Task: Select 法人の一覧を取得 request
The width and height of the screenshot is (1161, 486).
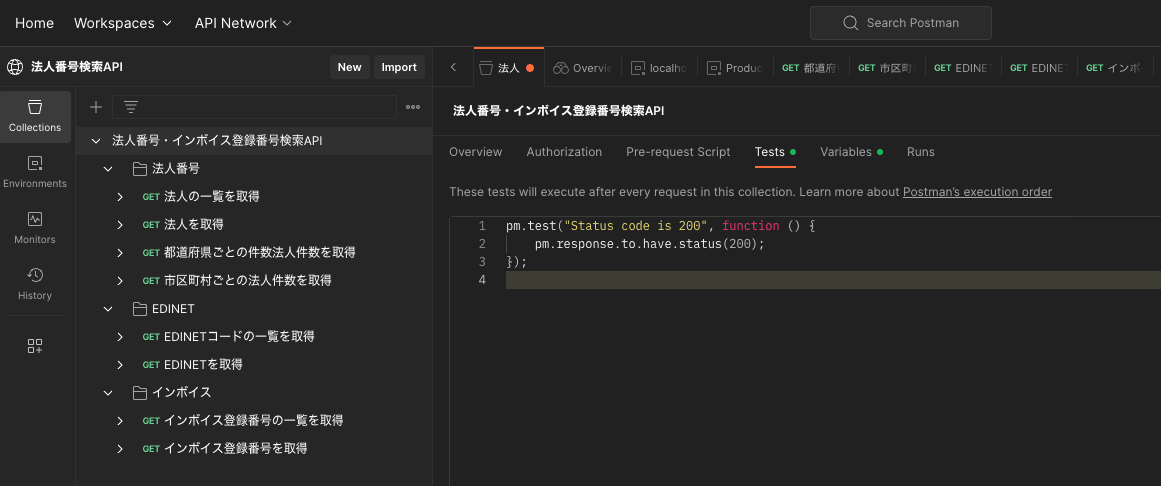Action: point(211,197)
